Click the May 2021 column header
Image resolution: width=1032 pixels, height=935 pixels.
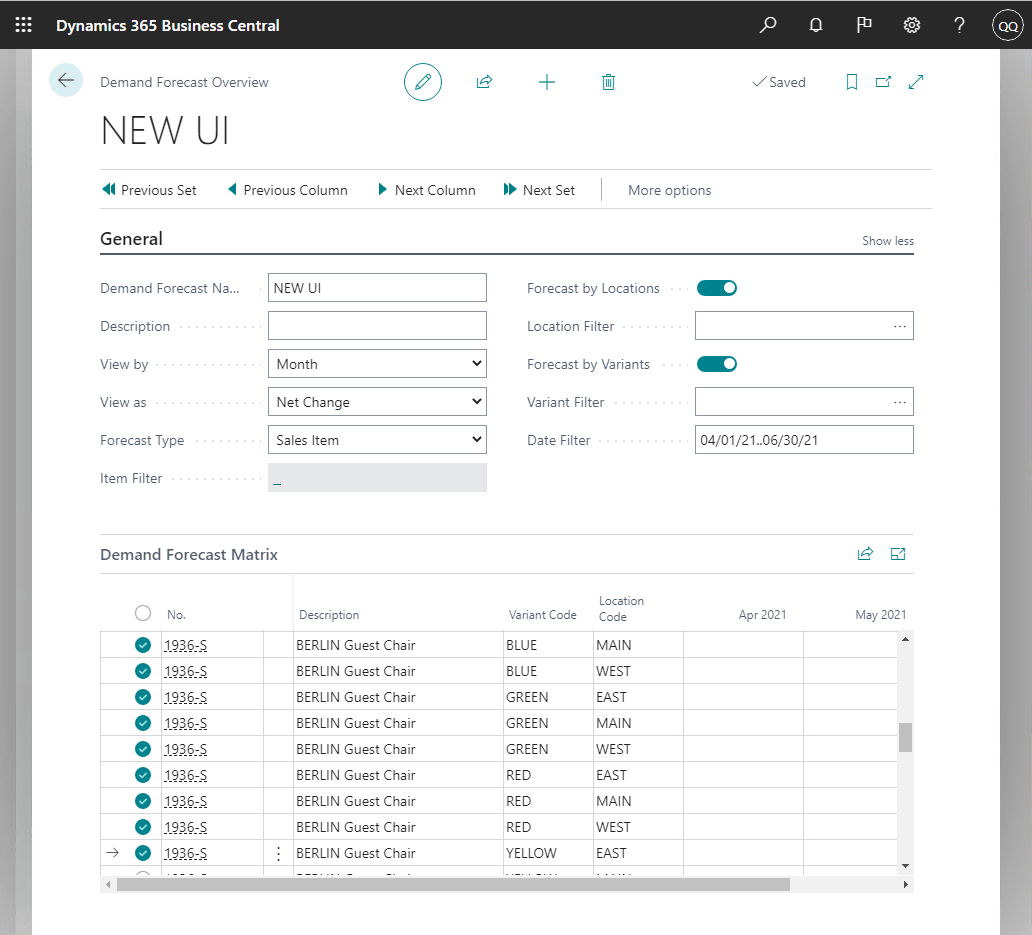(x=881, y=615)
